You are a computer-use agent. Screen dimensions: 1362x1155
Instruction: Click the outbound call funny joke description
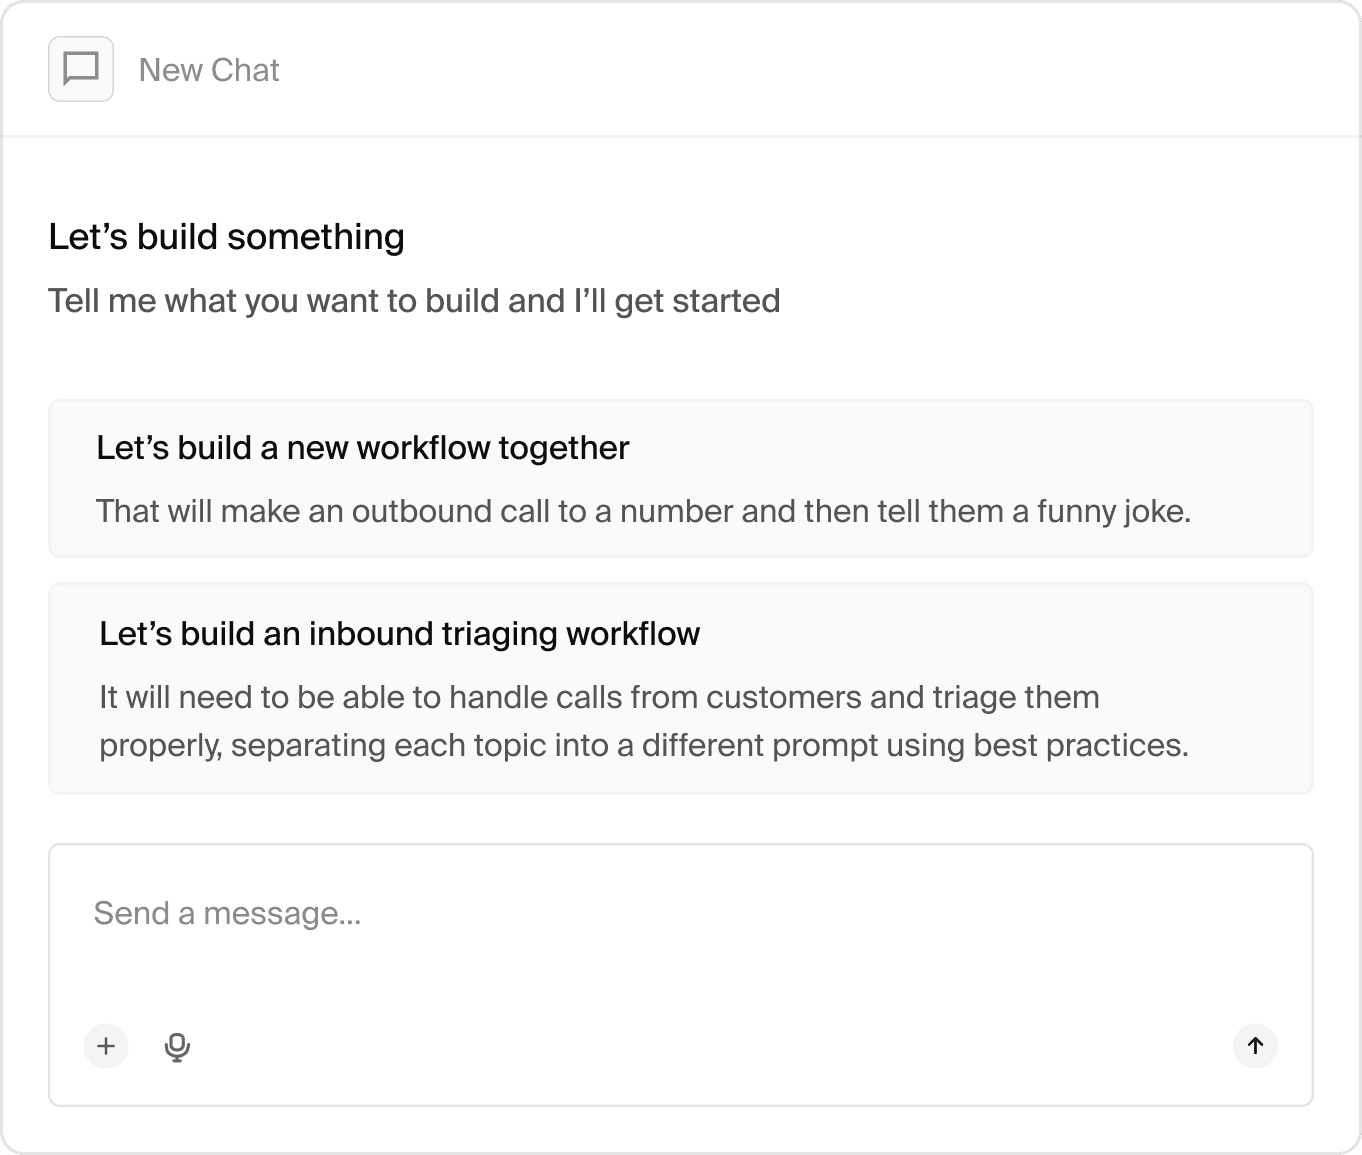(x=643, y=511)
